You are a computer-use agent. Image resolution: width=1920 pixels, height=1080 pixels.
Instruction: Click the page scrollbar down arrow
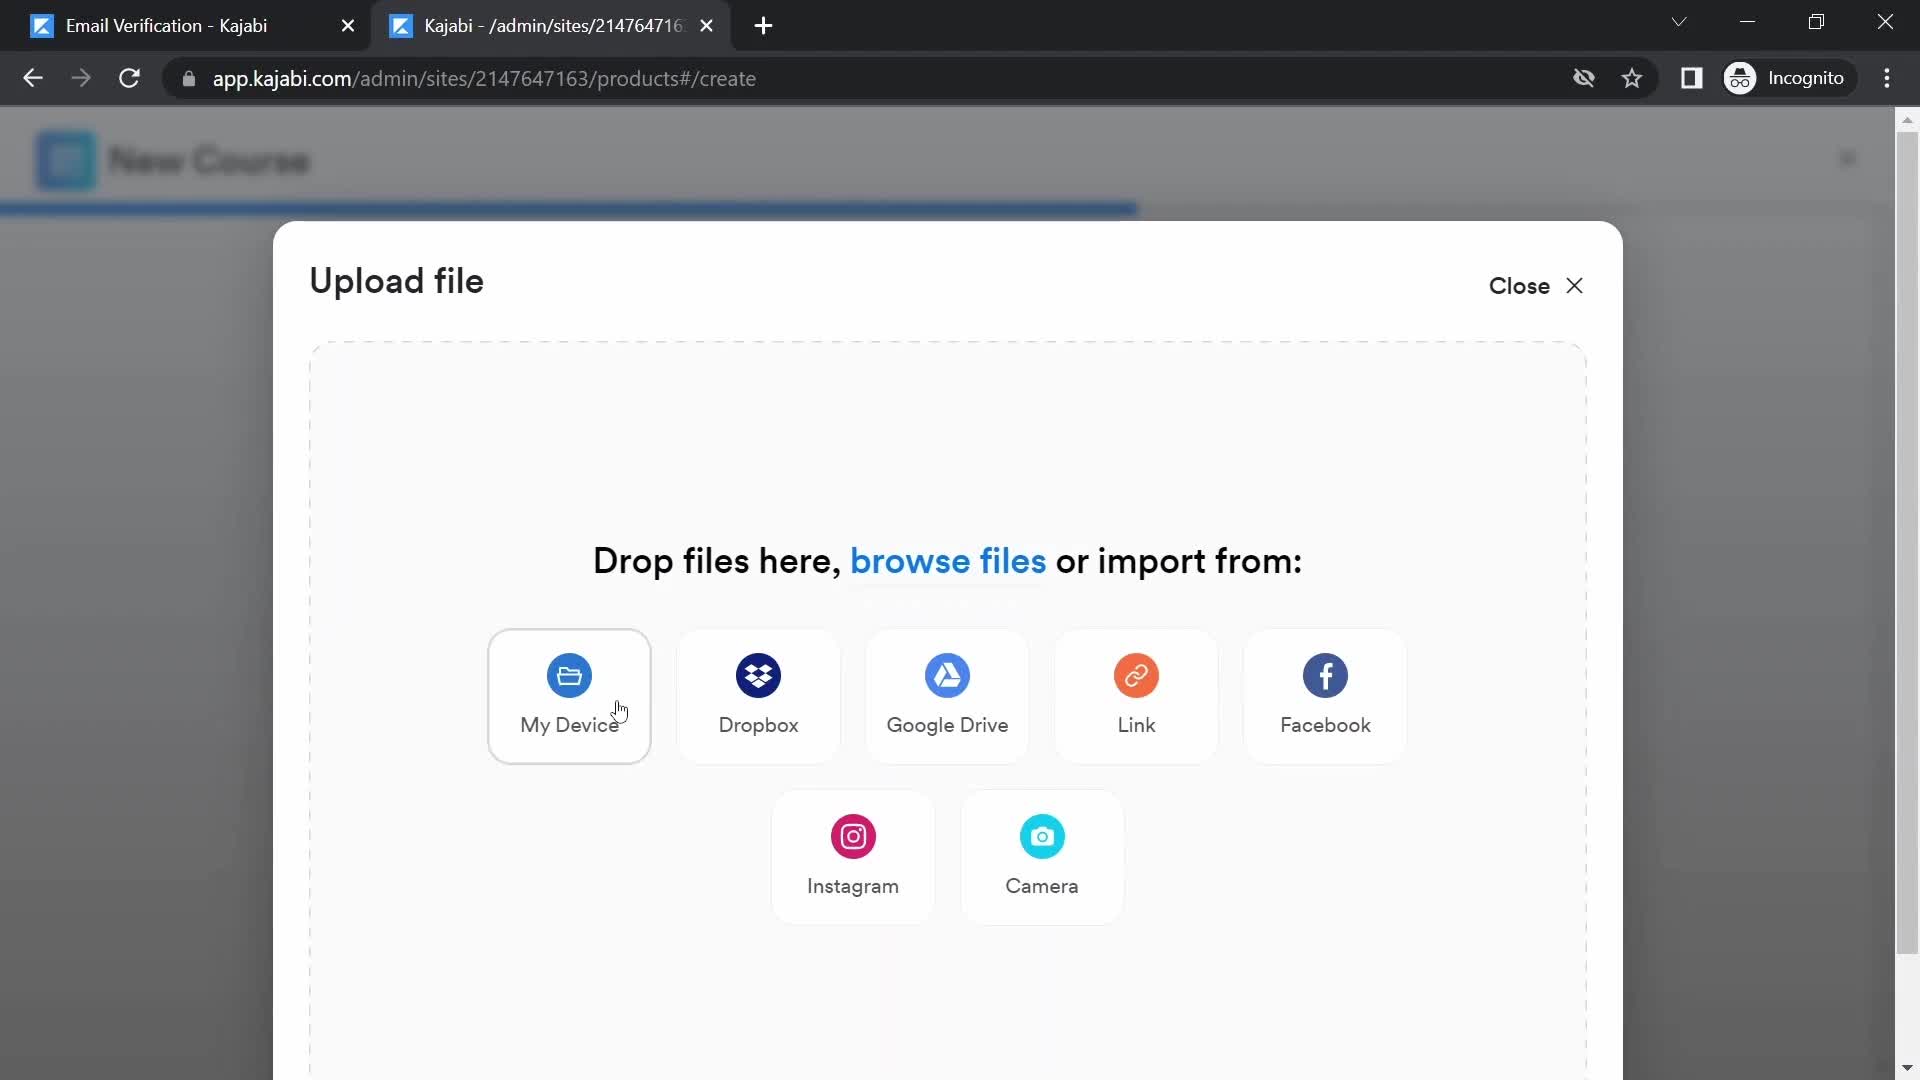[1907, 1068]
